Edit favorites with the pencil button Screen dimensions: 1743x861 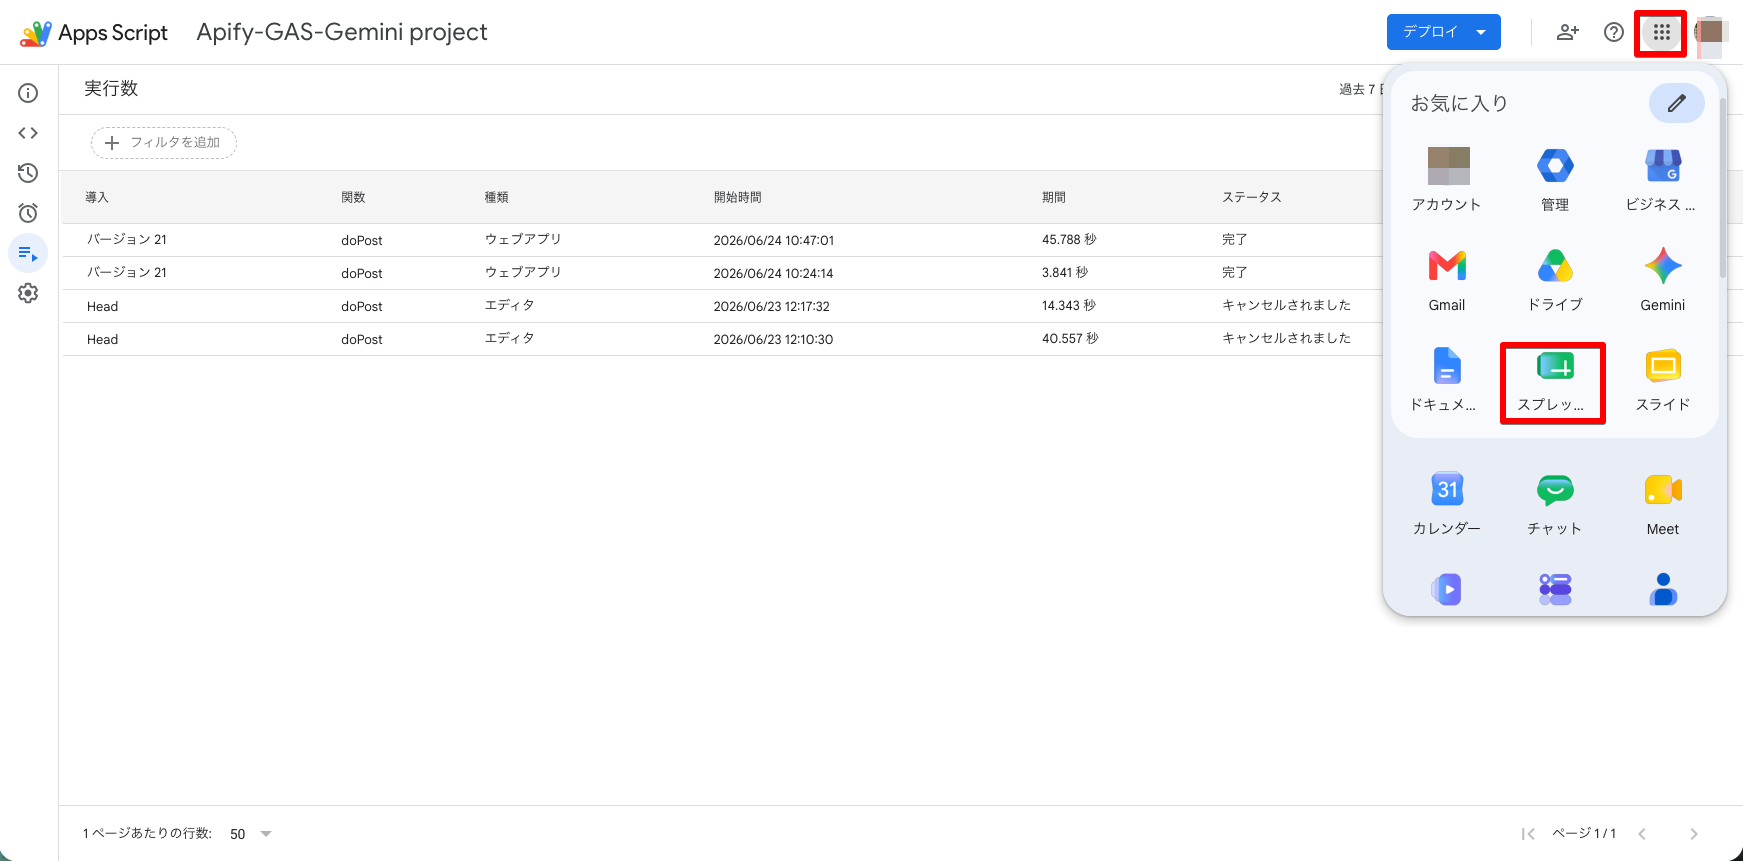coord(1677,103)
